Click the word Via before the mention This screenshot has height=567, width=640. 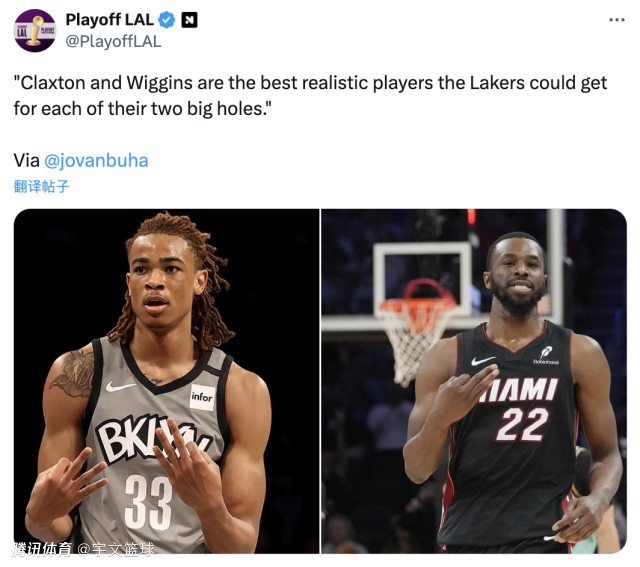(x=27, y=160)
